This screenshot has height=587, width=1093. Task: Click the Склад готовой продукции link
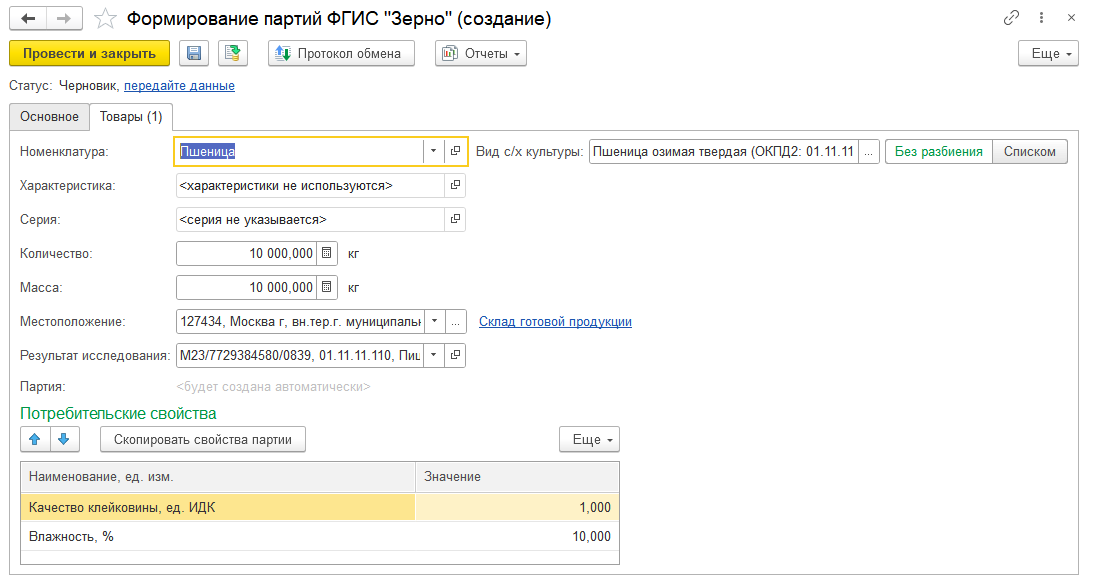coord(555,322)
